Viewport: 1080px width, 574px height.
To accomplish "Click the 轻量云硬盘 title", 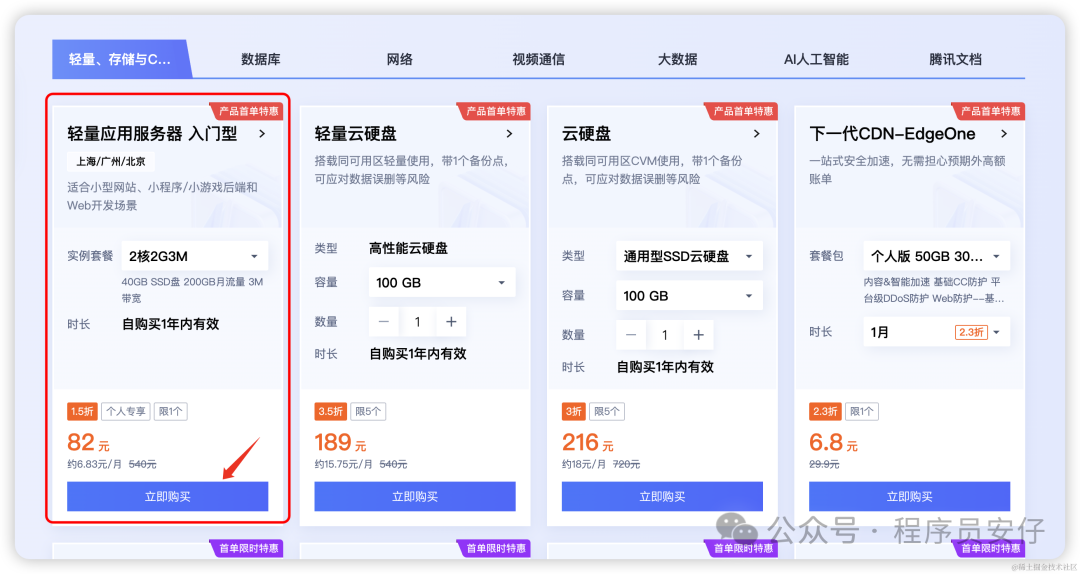I will pyautogui.click(x=355, y=134).
